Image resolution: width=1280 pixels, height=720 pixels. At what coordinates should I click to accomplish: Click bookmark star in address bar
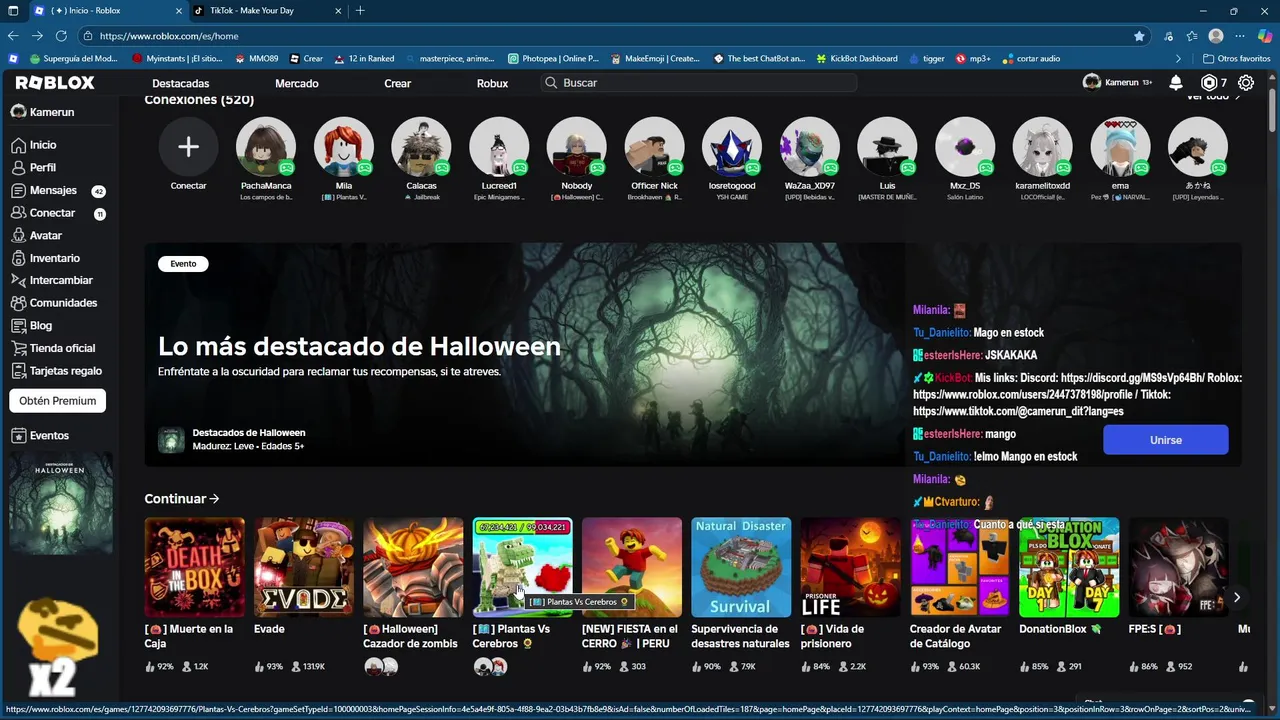pos(1139,36)
